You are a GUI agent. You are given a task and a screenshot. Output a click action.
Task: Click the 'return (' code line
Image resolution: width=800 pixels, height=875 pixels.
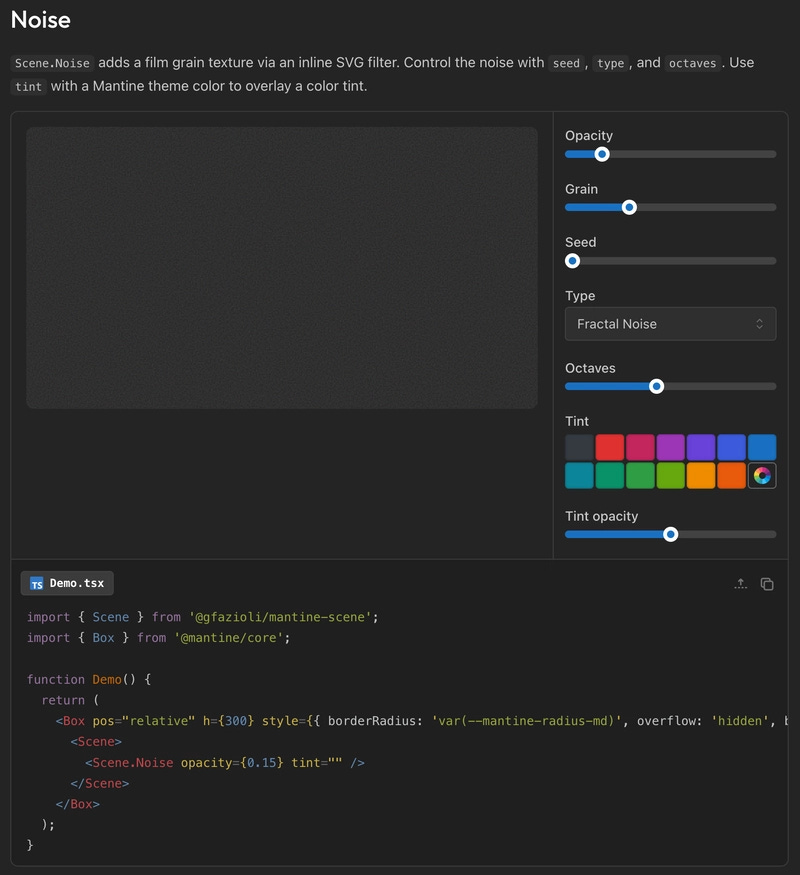coord(70,700)
